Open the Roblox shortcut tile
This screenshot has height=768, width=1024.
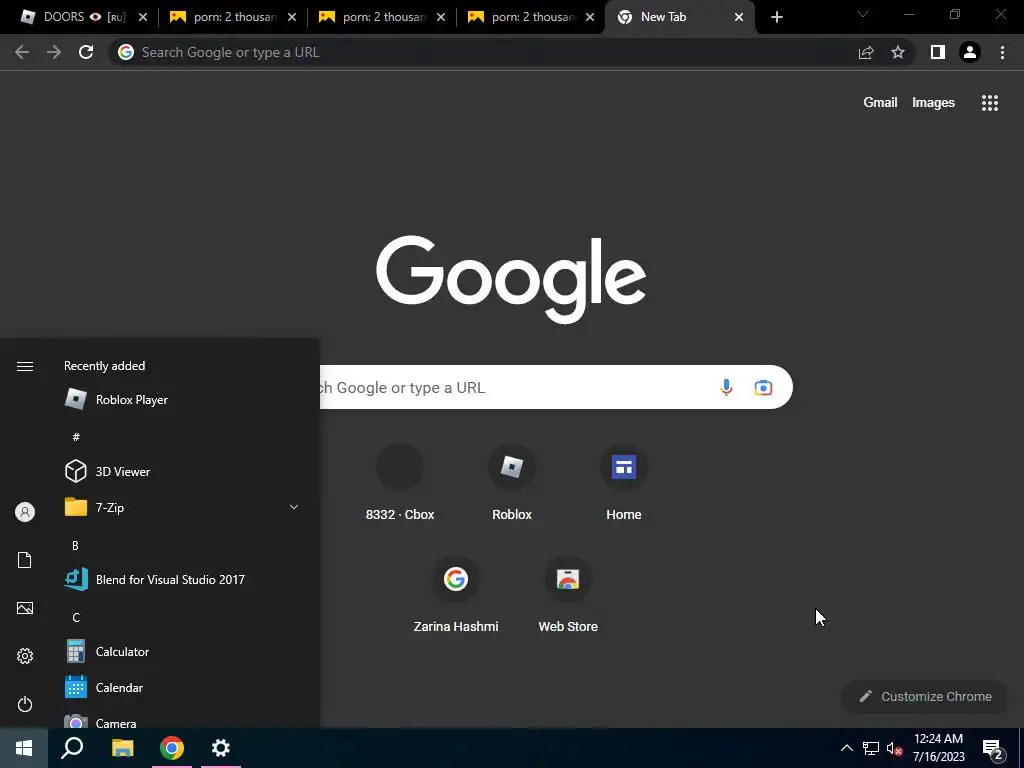tap(511, 483)
